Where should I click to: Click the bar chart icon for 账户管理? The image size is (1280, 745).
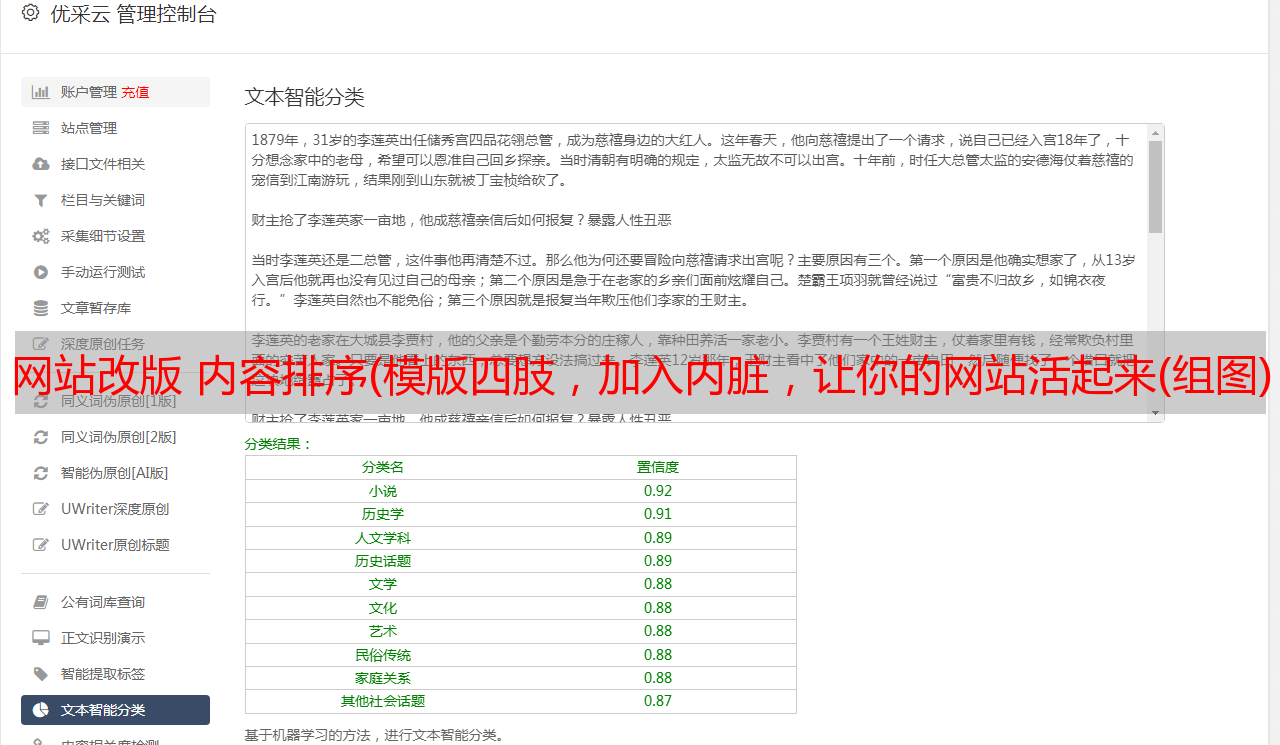[x=41, y=92]
